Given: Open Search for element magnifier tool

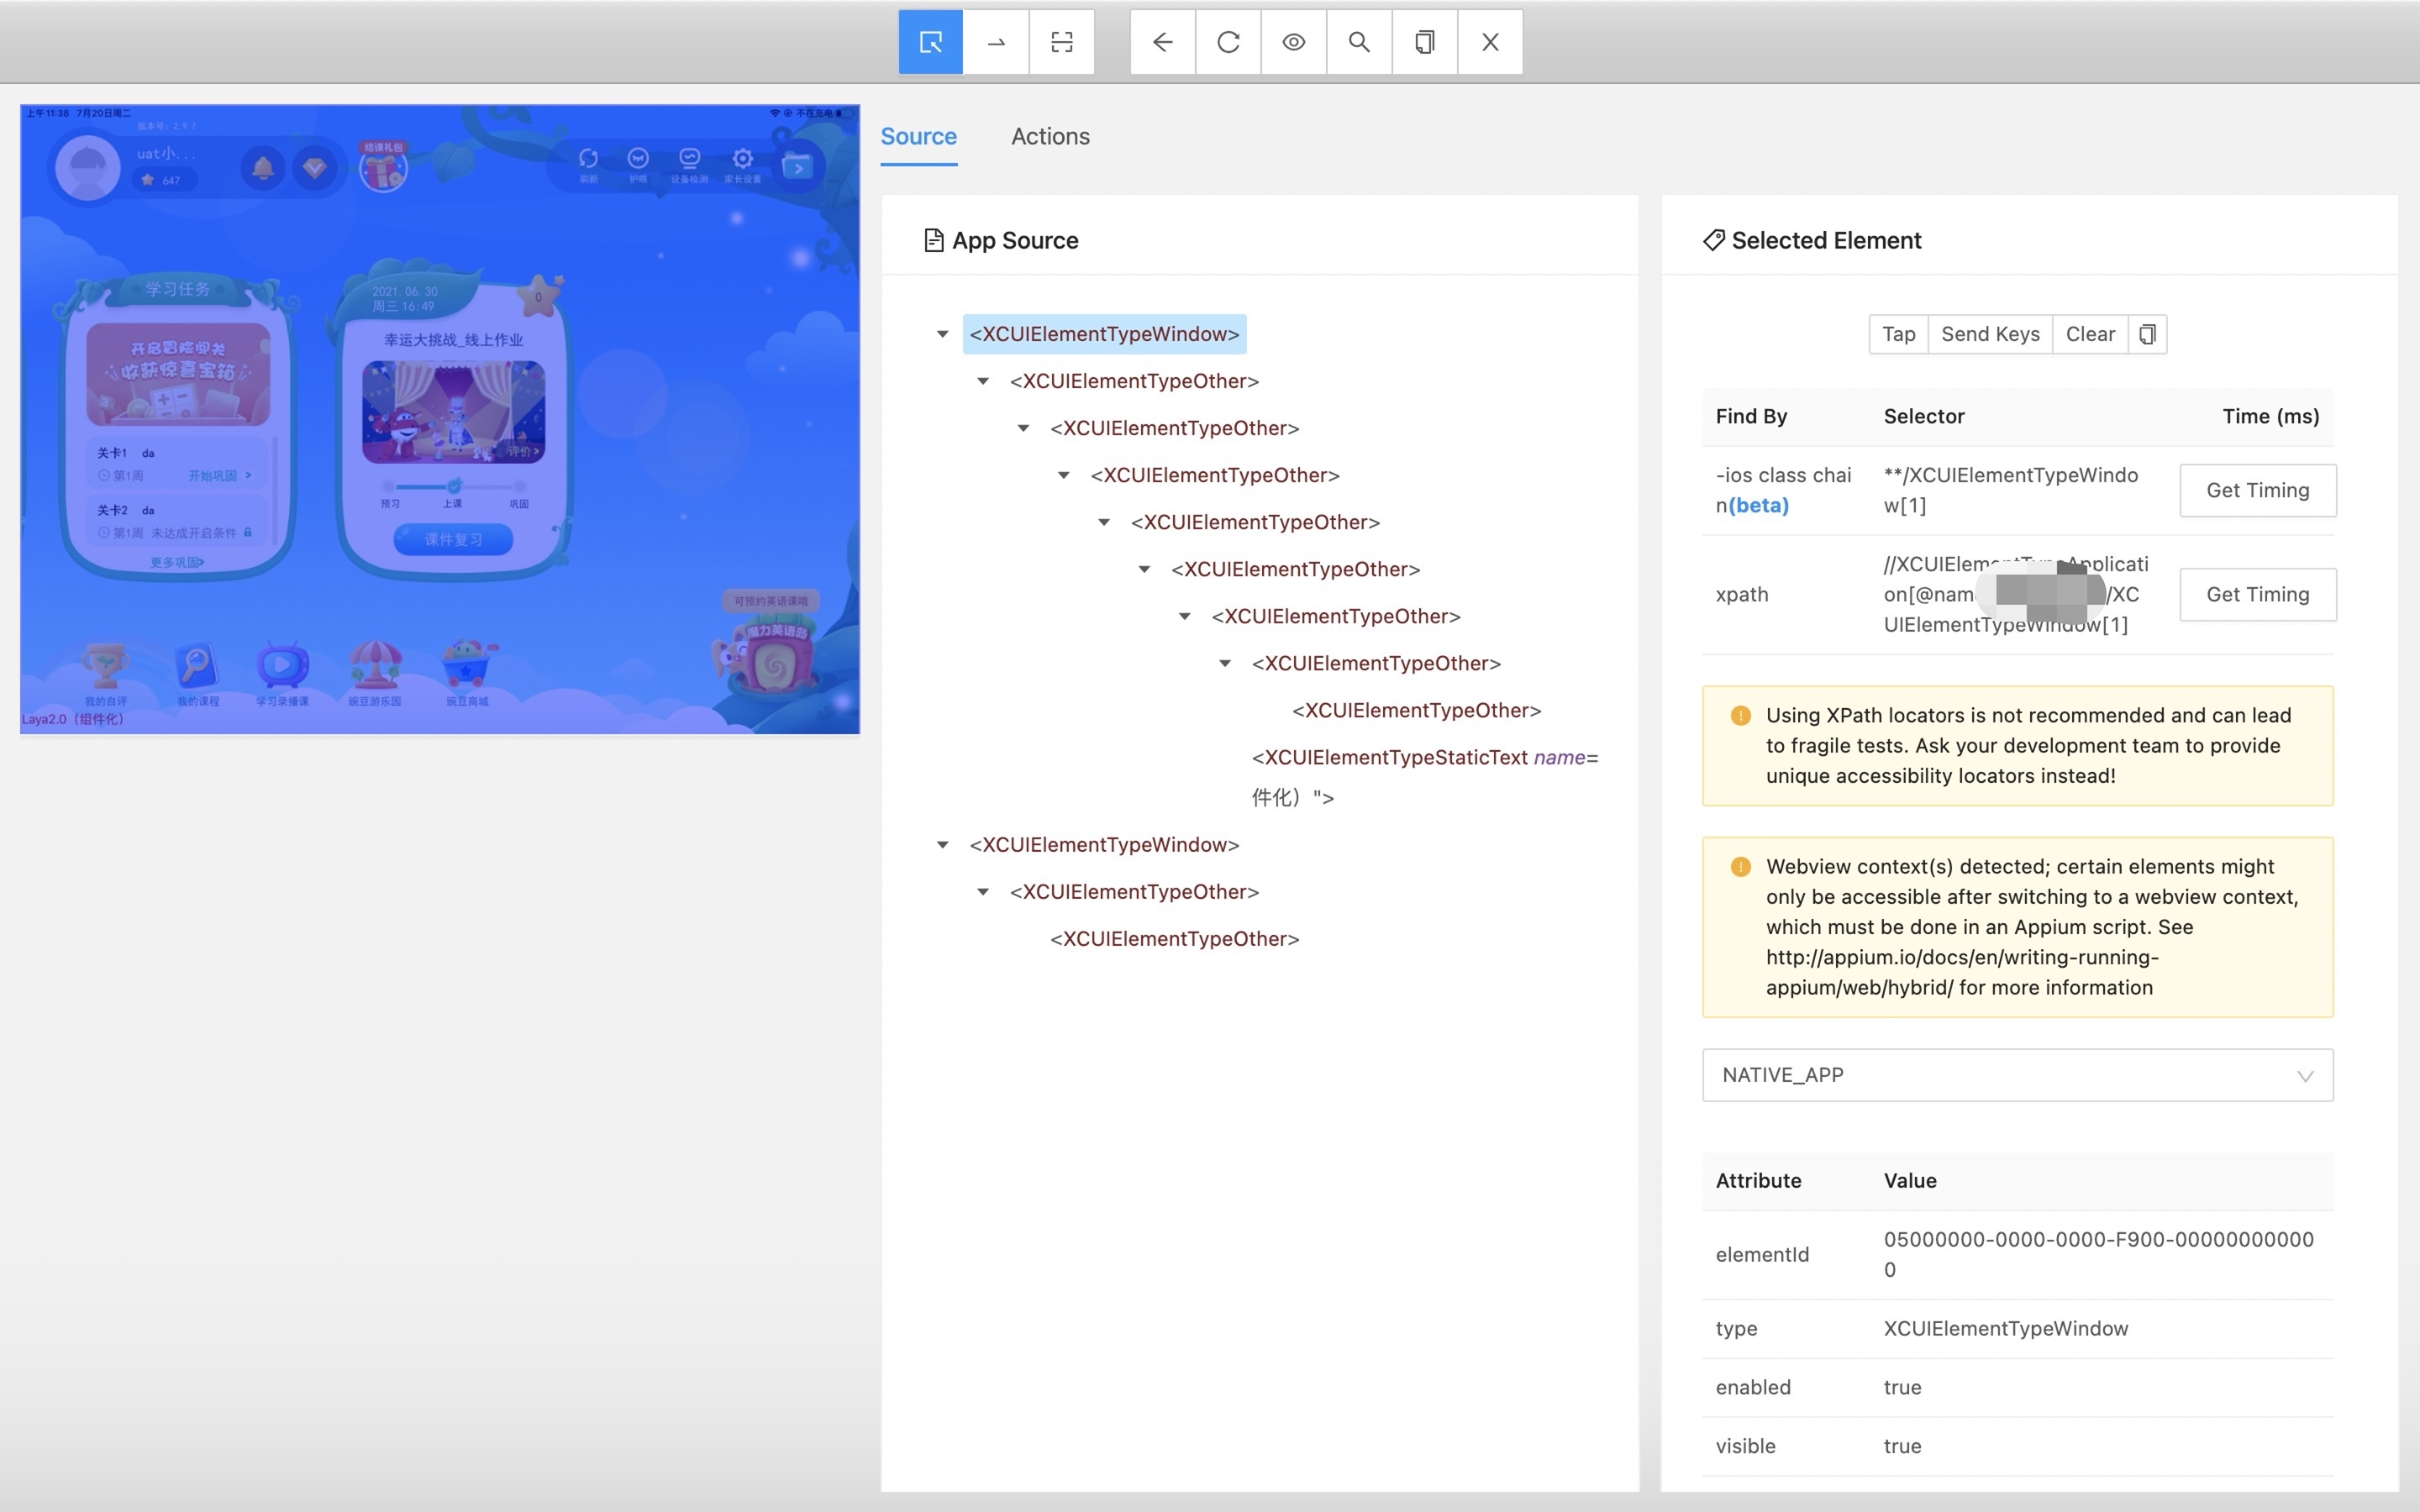Looking at the screenshot, I should (1359, 42).
